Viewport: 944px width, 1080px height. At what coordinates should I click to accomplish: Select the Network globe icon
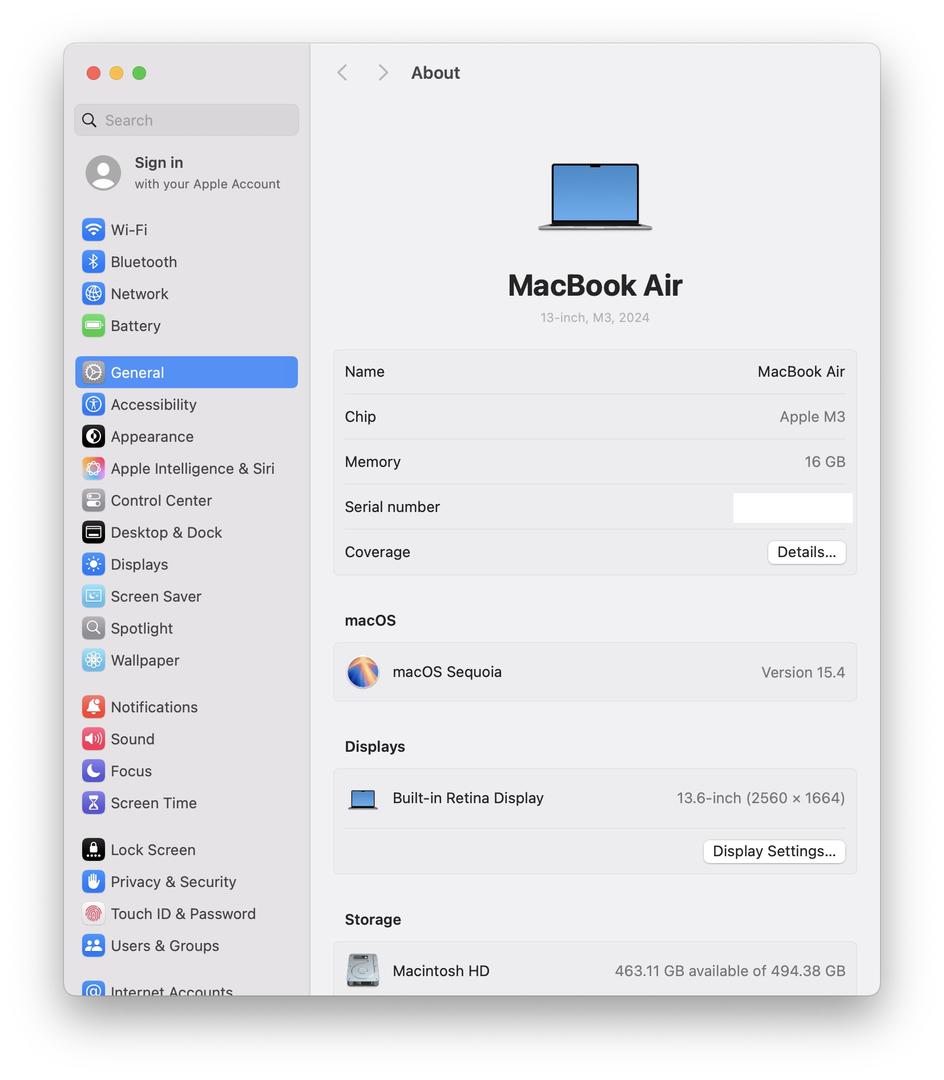coord(93,293)
